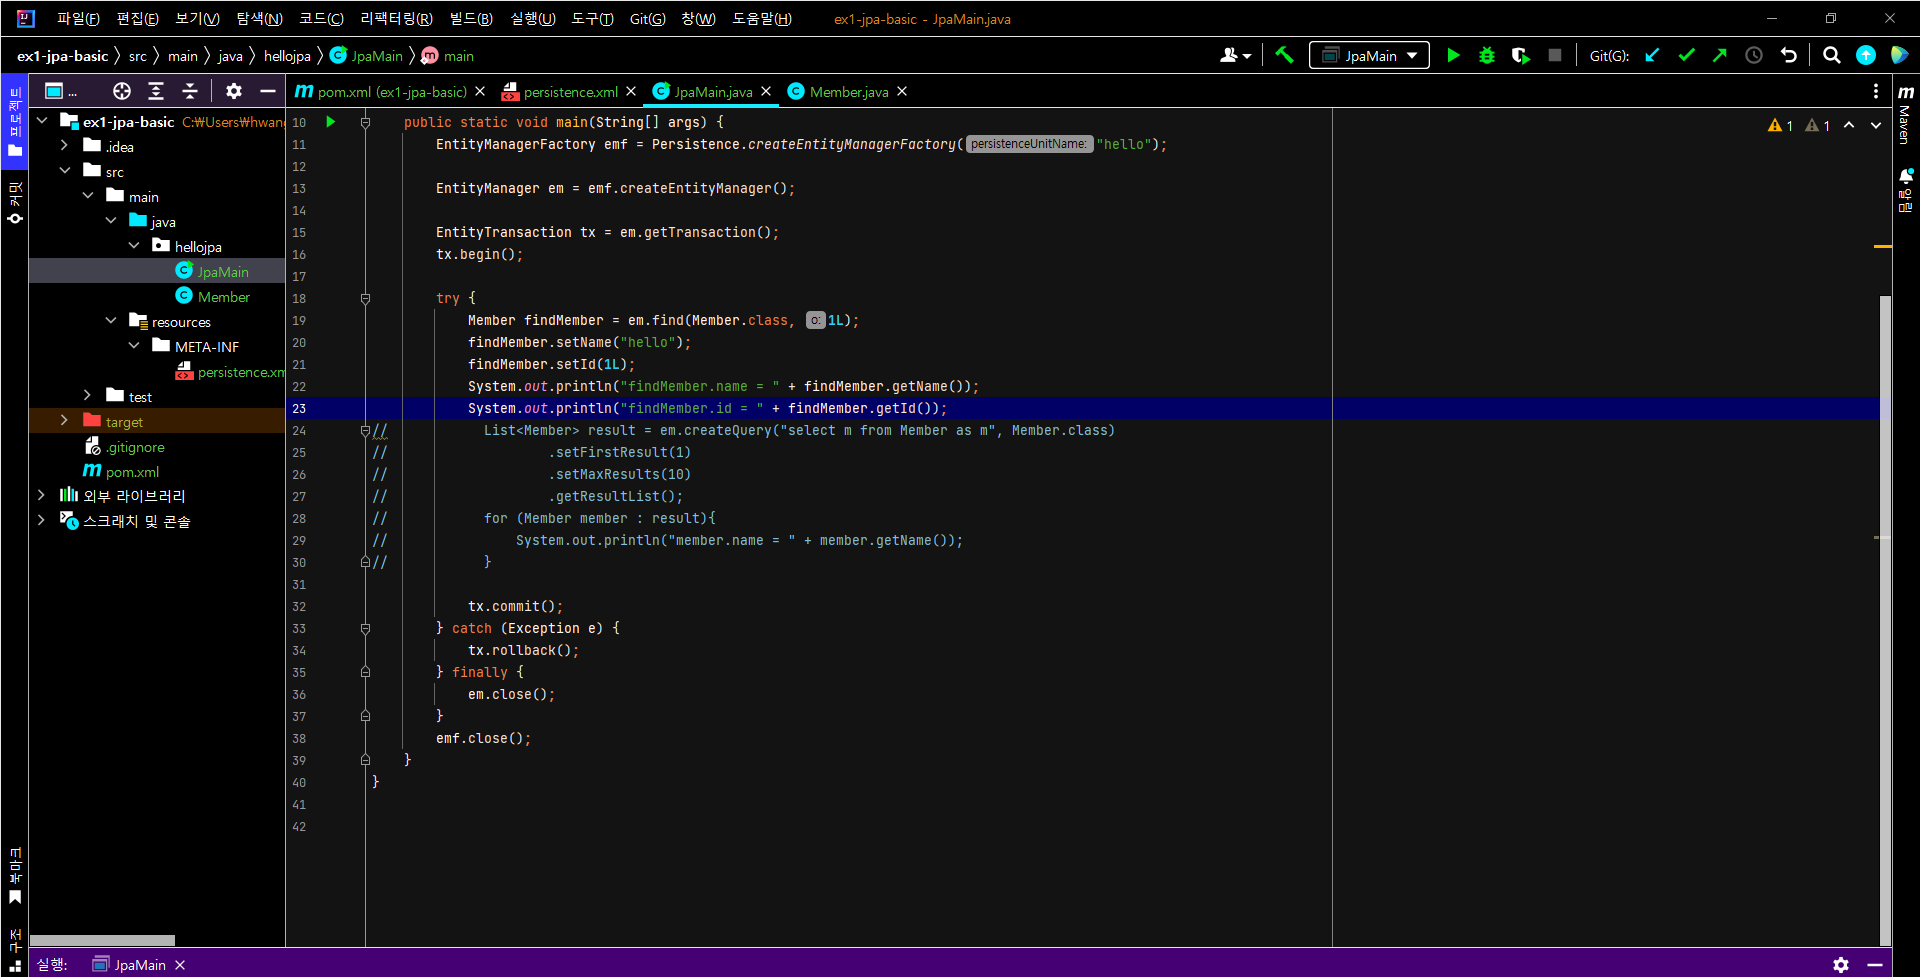Select the Member class in tree
This screenshot has height=977, width=1920.
point(224,297)
